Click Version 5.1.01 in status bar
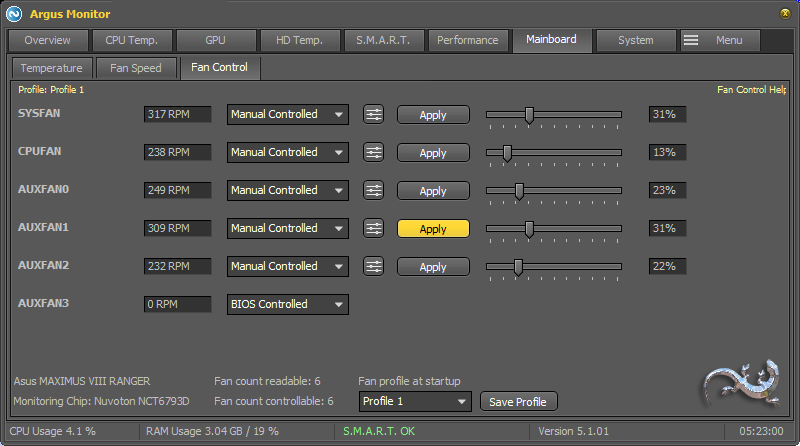Image resolution: width=800 pixels, height=446 pixels. (573, 431)
